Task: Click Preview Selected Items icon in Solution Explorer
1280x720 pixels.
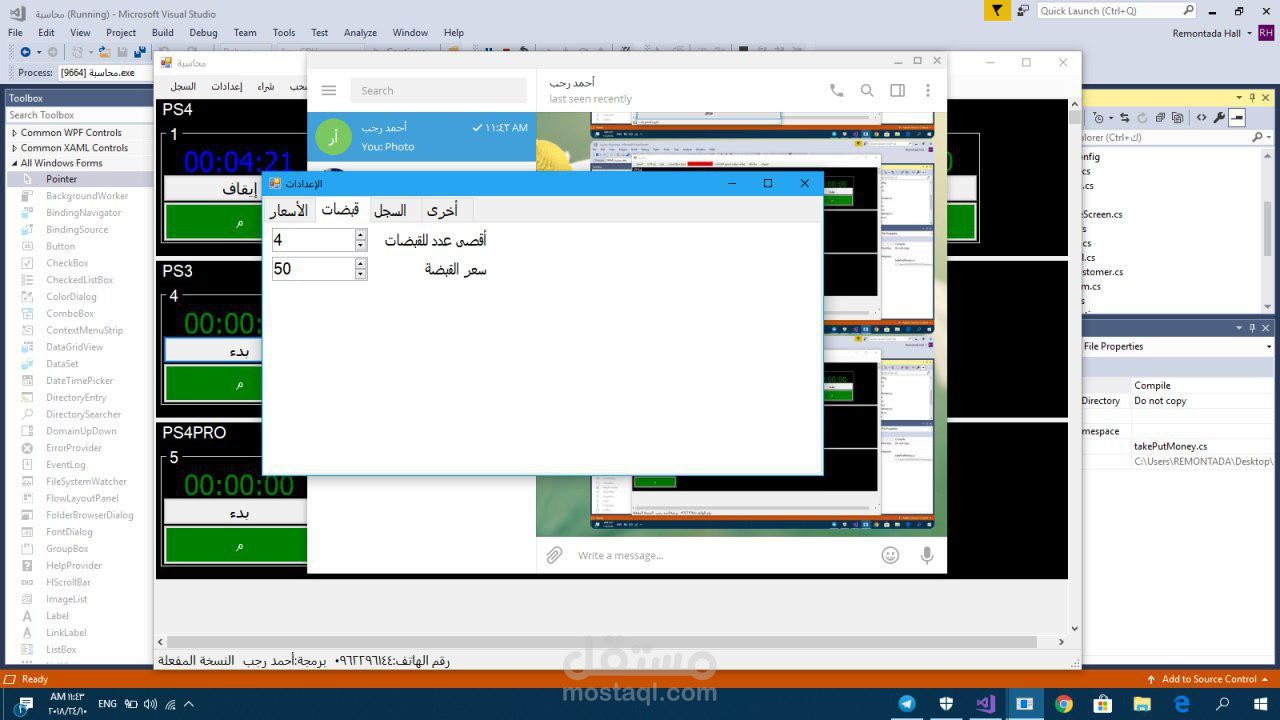Action: 1237,118
